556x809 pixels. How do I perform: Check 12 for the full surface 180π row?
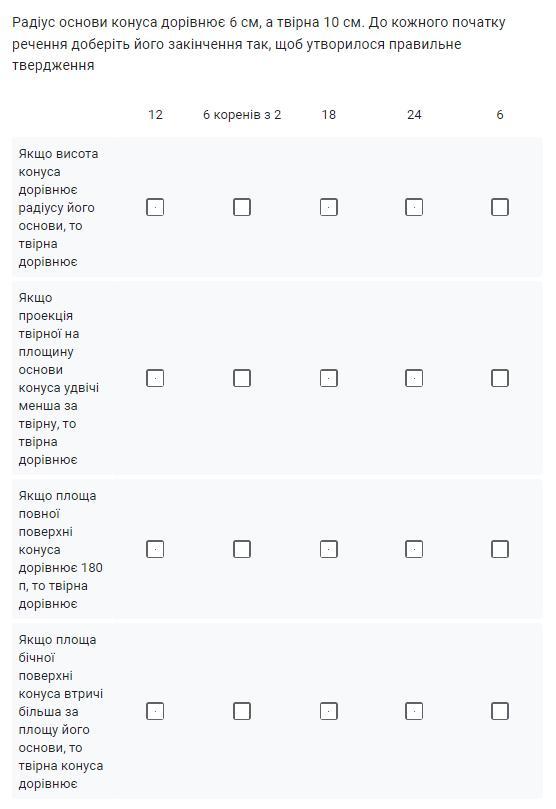(155, 549)
